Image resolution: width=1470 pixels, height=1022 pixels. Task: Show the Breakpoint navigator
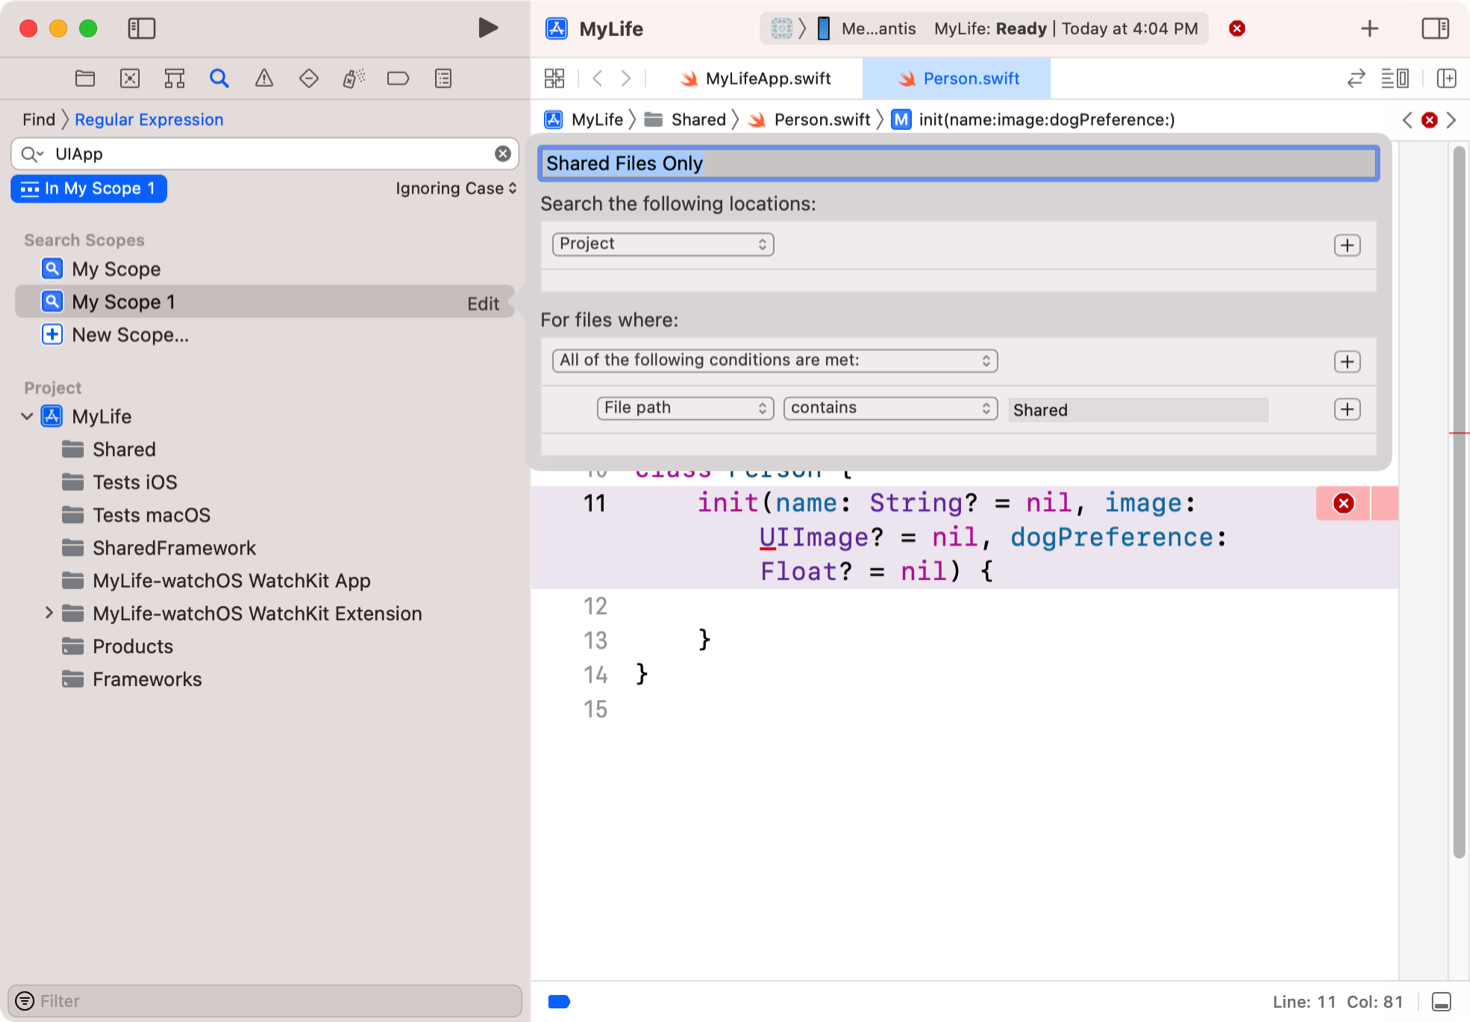tap(398, 78)
